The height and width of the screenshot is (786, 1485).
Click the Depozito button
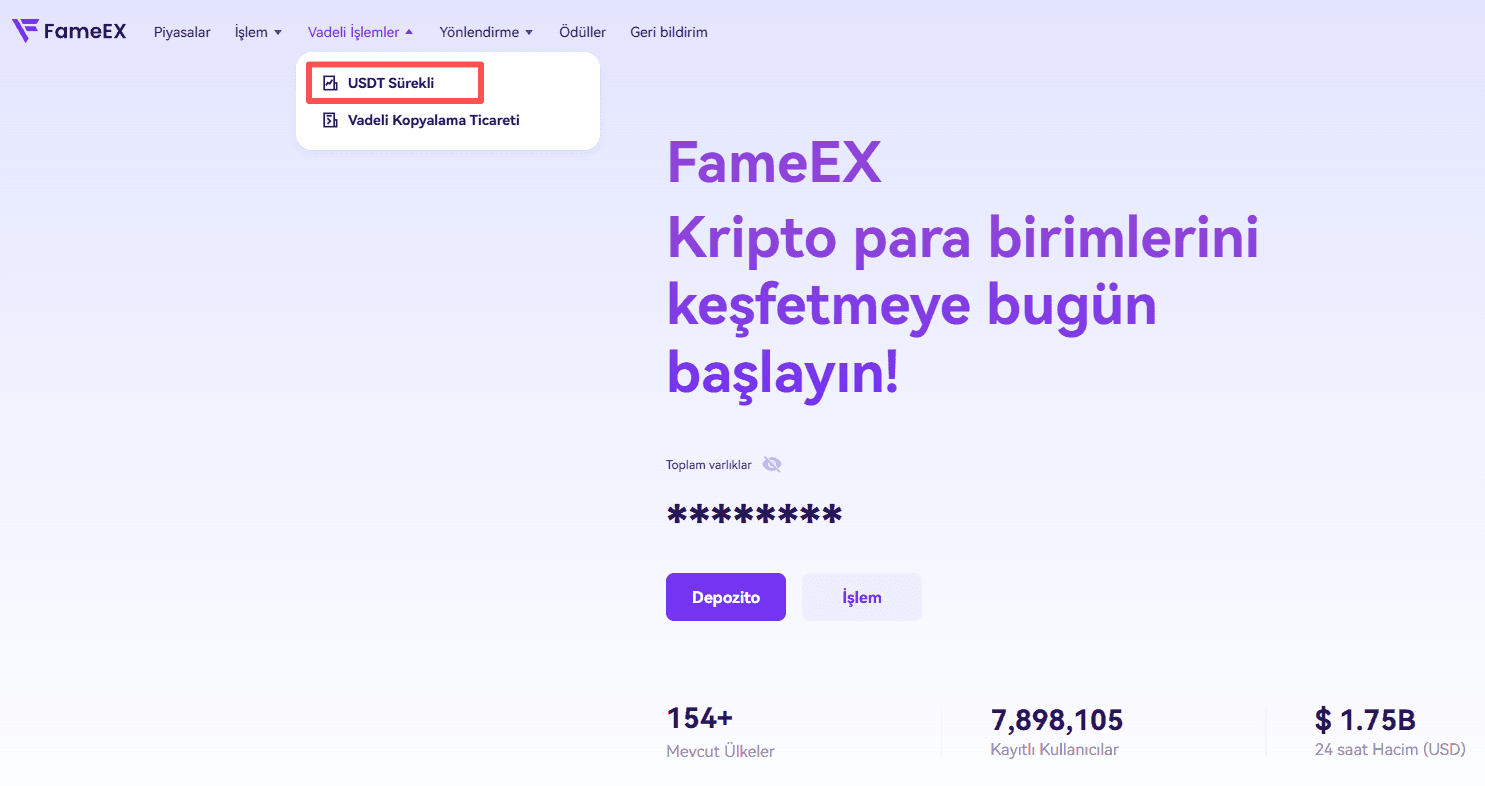click(x=726, y=597)
